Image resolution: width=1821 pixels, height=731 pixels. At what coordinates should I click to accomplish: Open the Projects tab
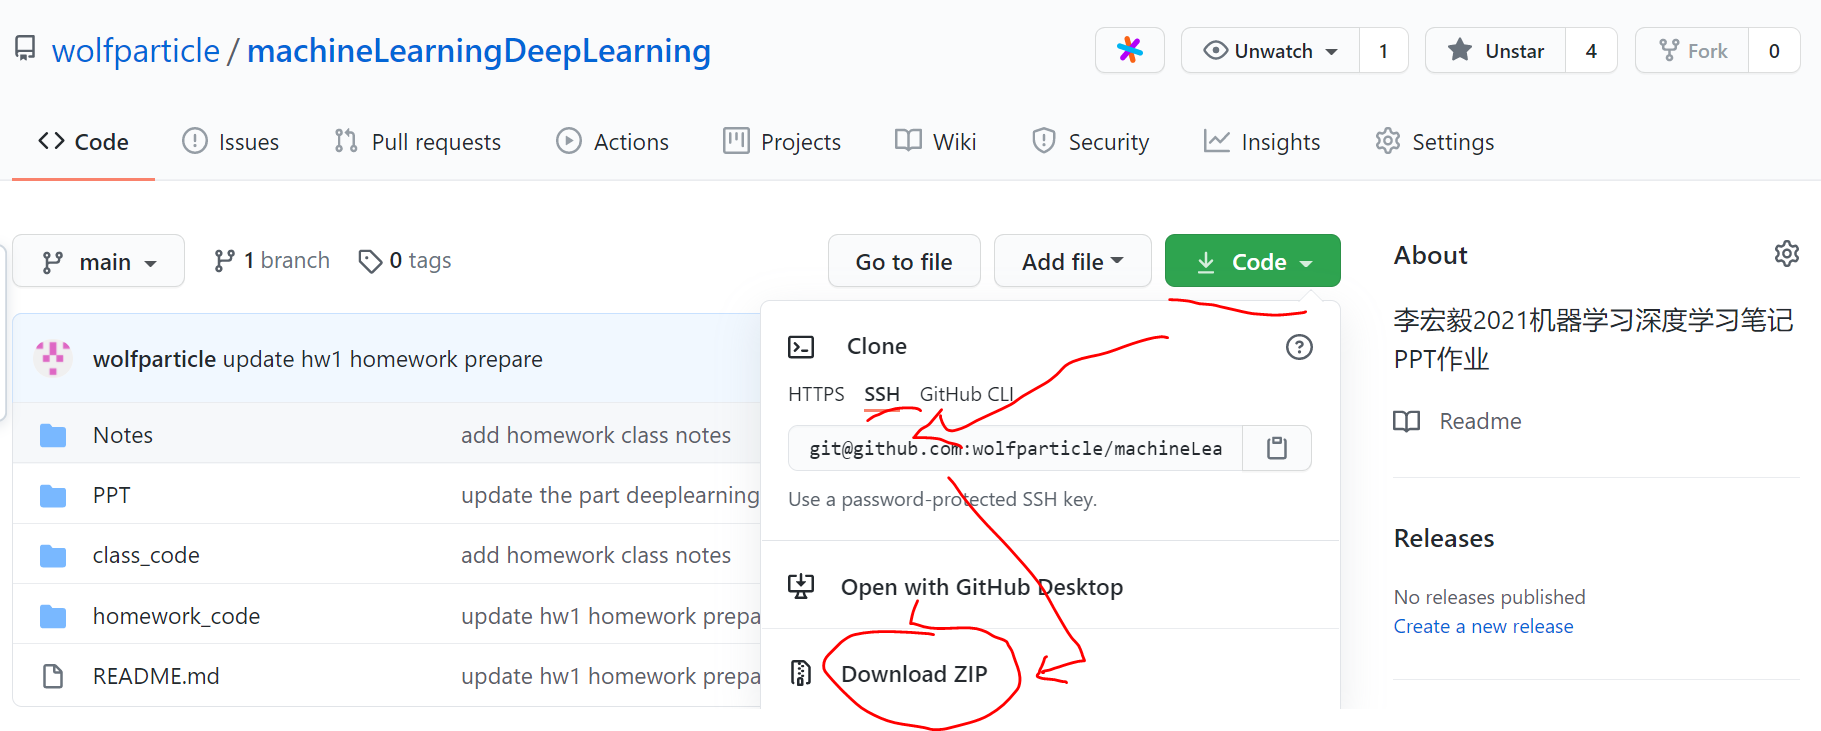[782, 142]
